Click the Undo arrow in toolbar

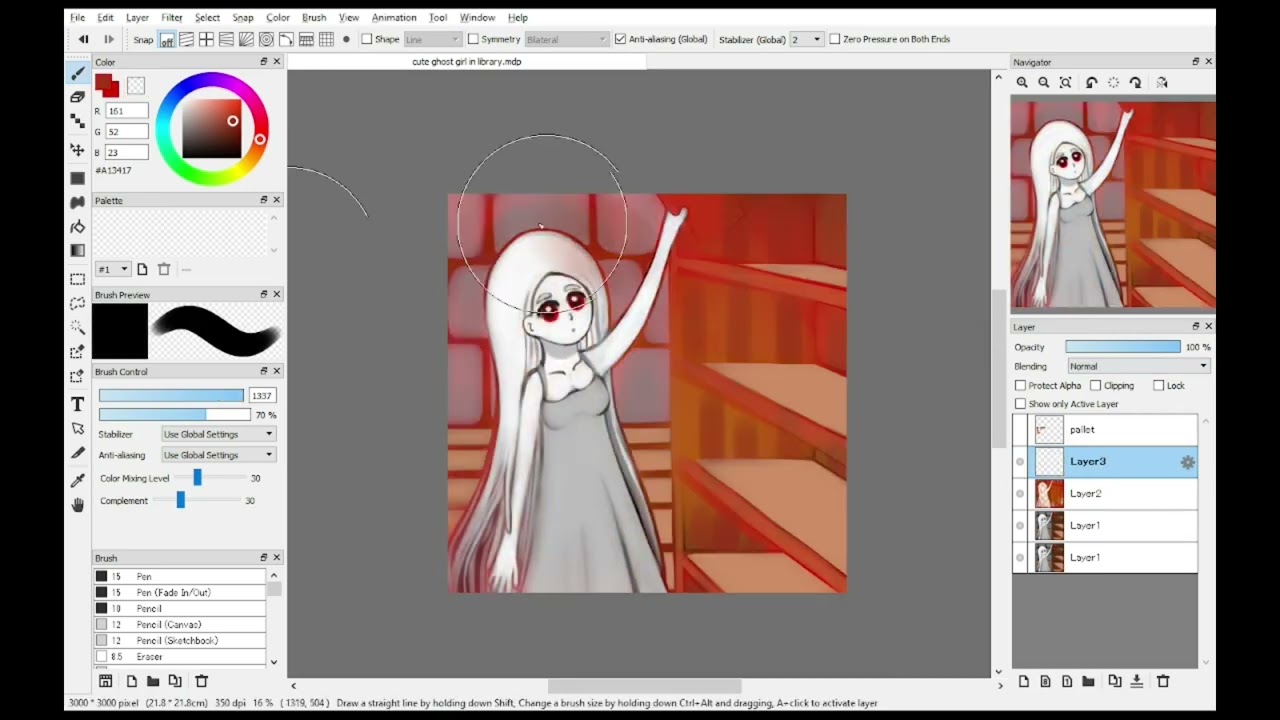point(84,39)
